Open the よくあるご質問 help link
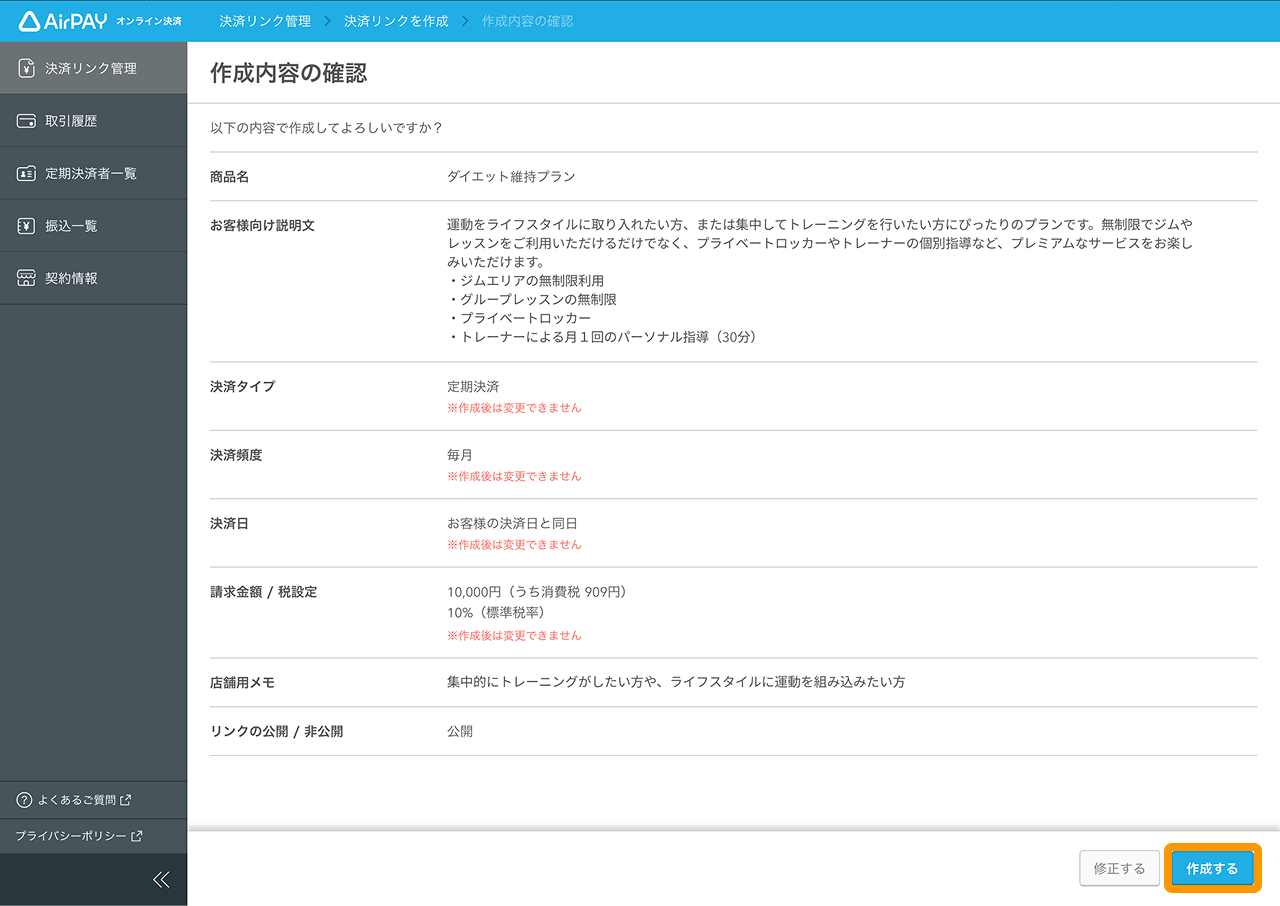The height and width of the screenshot is (906, 1280). tap(75, 800)
